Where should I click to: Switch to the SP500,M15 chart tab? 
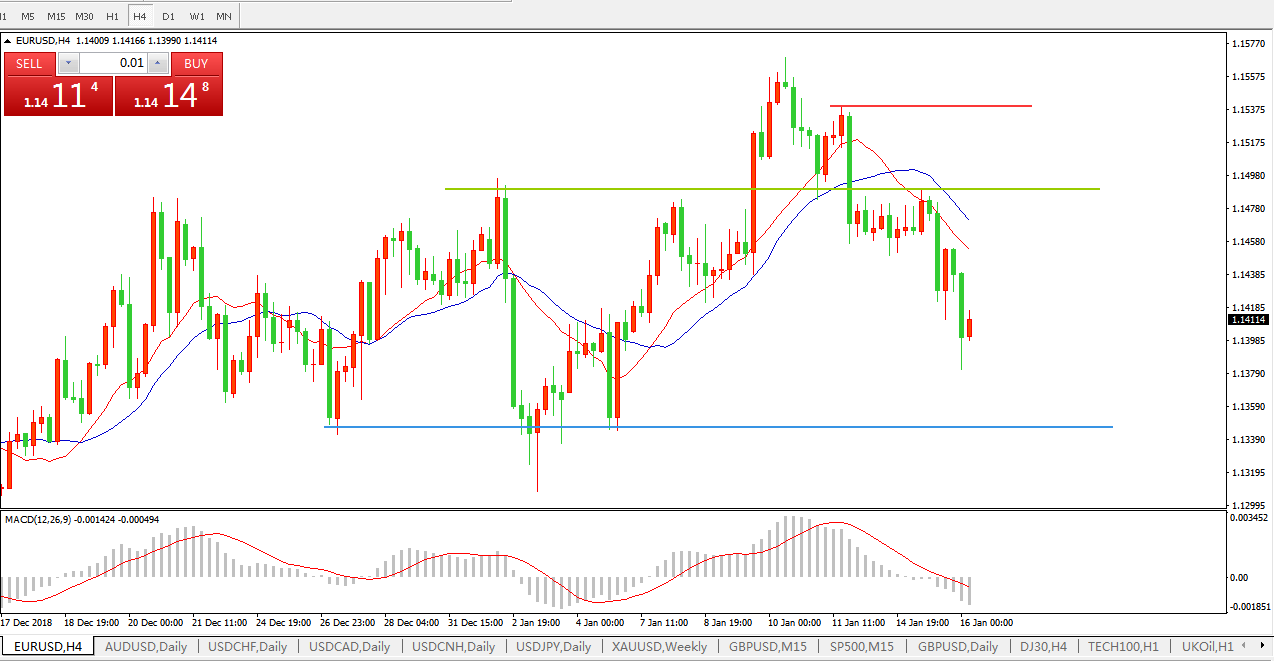coord(861,647)
